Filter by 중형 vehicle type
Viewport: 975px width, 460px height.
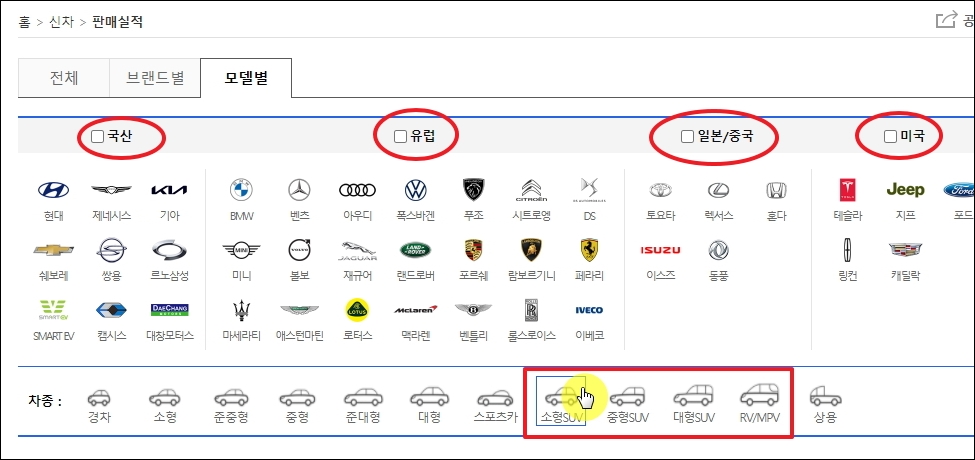coord(297,405)
